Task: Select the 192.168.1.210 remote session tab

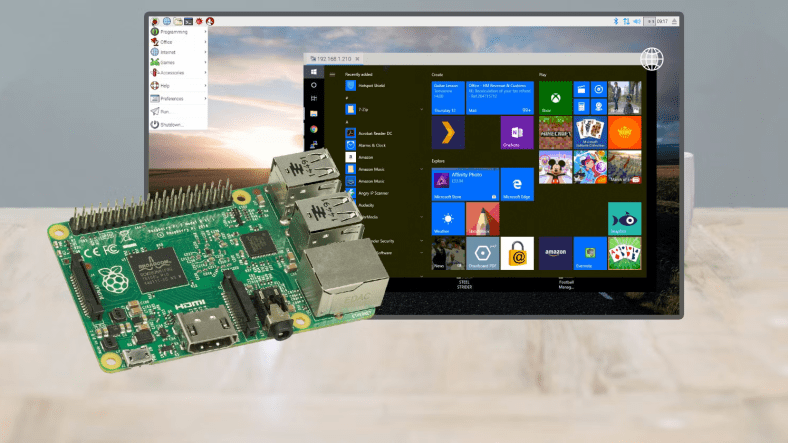Action: coord(332,59)
